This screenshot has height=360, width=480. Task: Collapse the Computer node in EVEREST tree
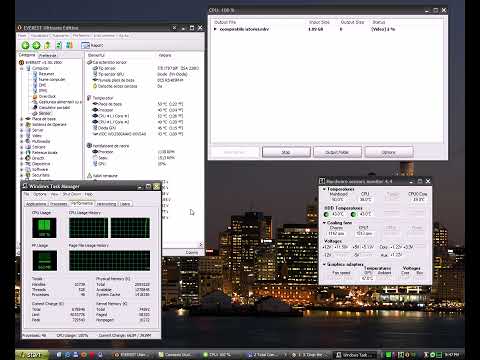point(22,68)
